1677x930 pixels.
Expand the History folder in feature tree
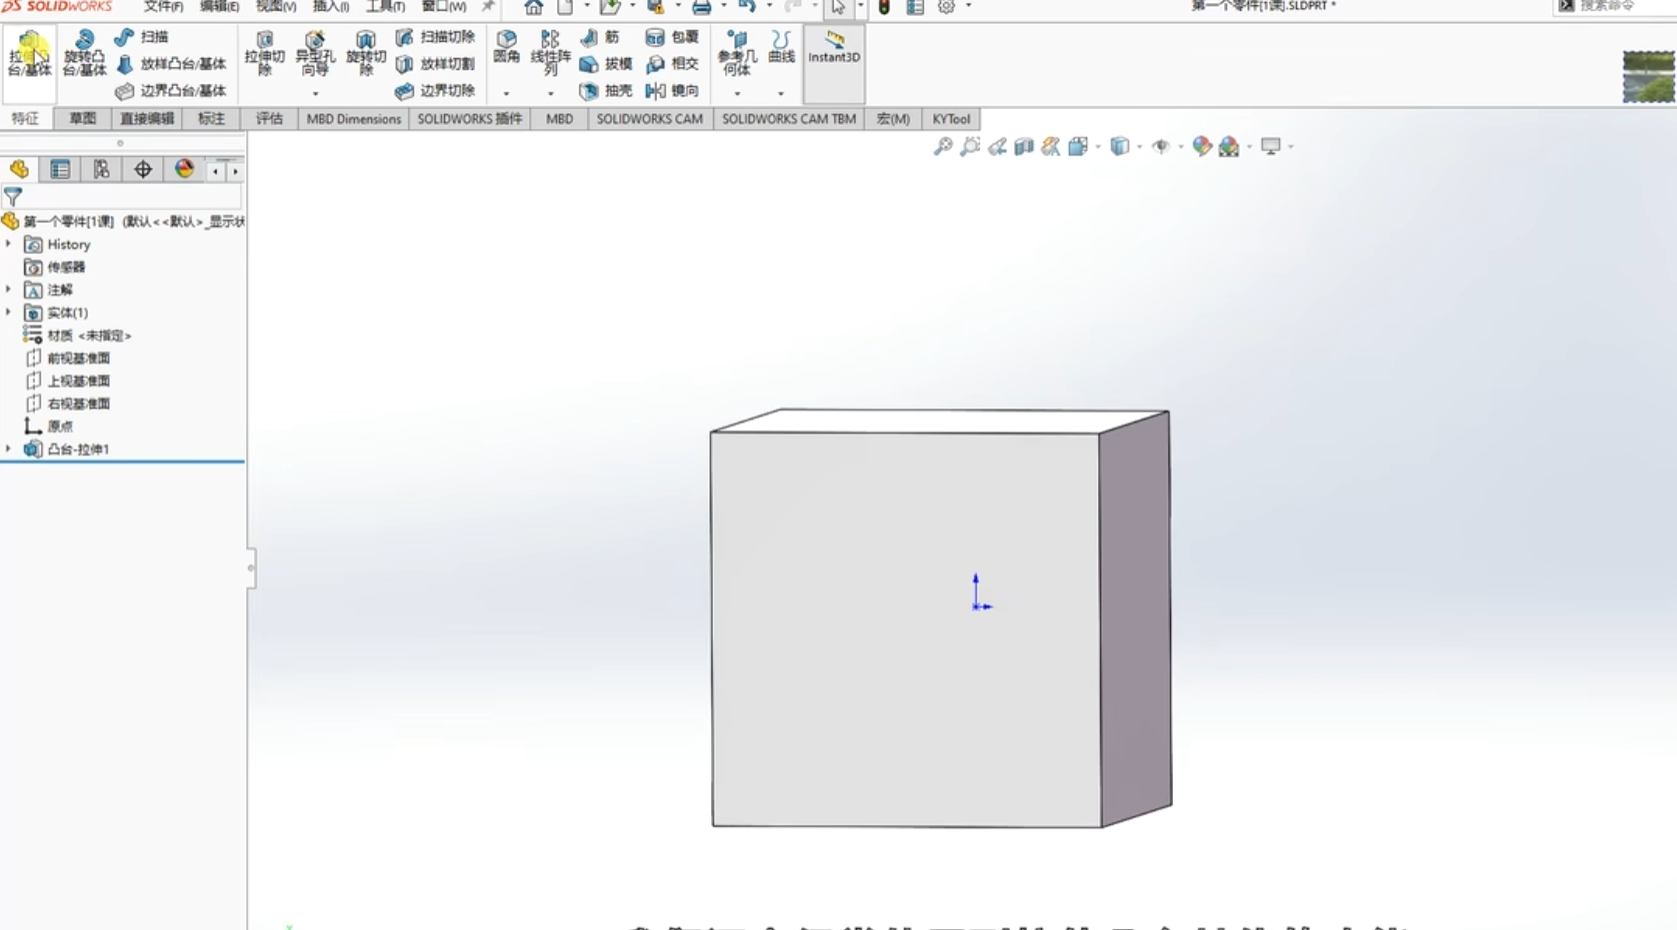point(9,244)
